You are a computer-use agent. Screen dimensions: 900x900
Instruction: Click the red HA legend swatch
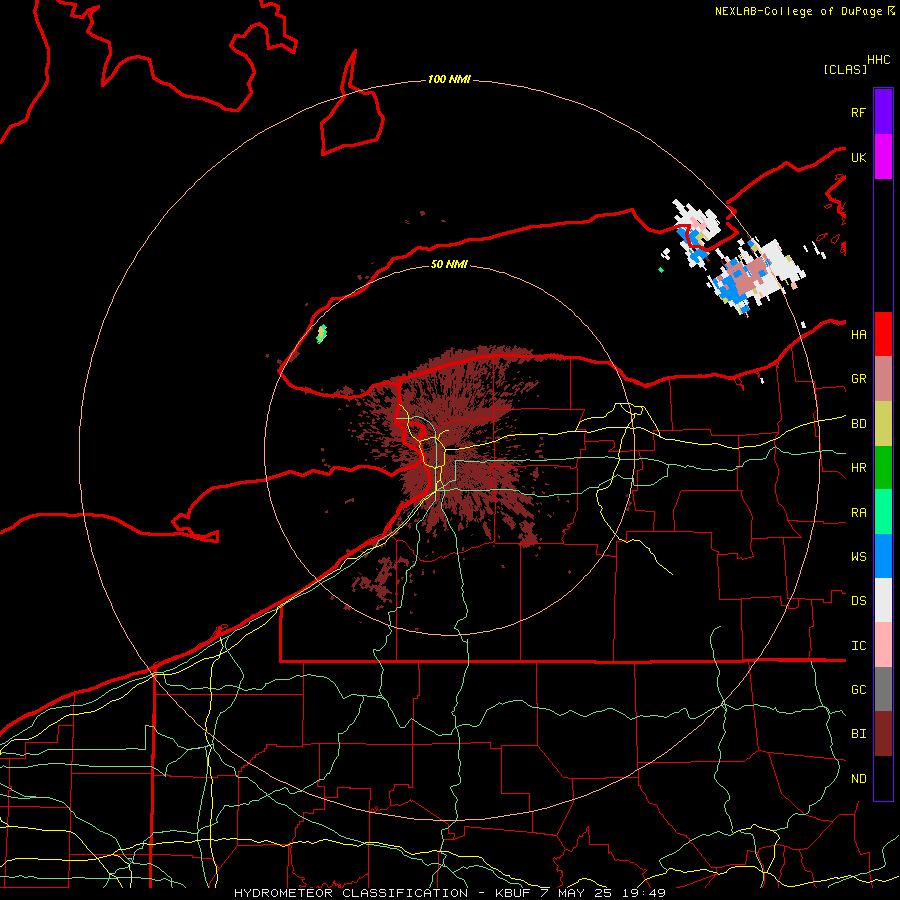883,334
